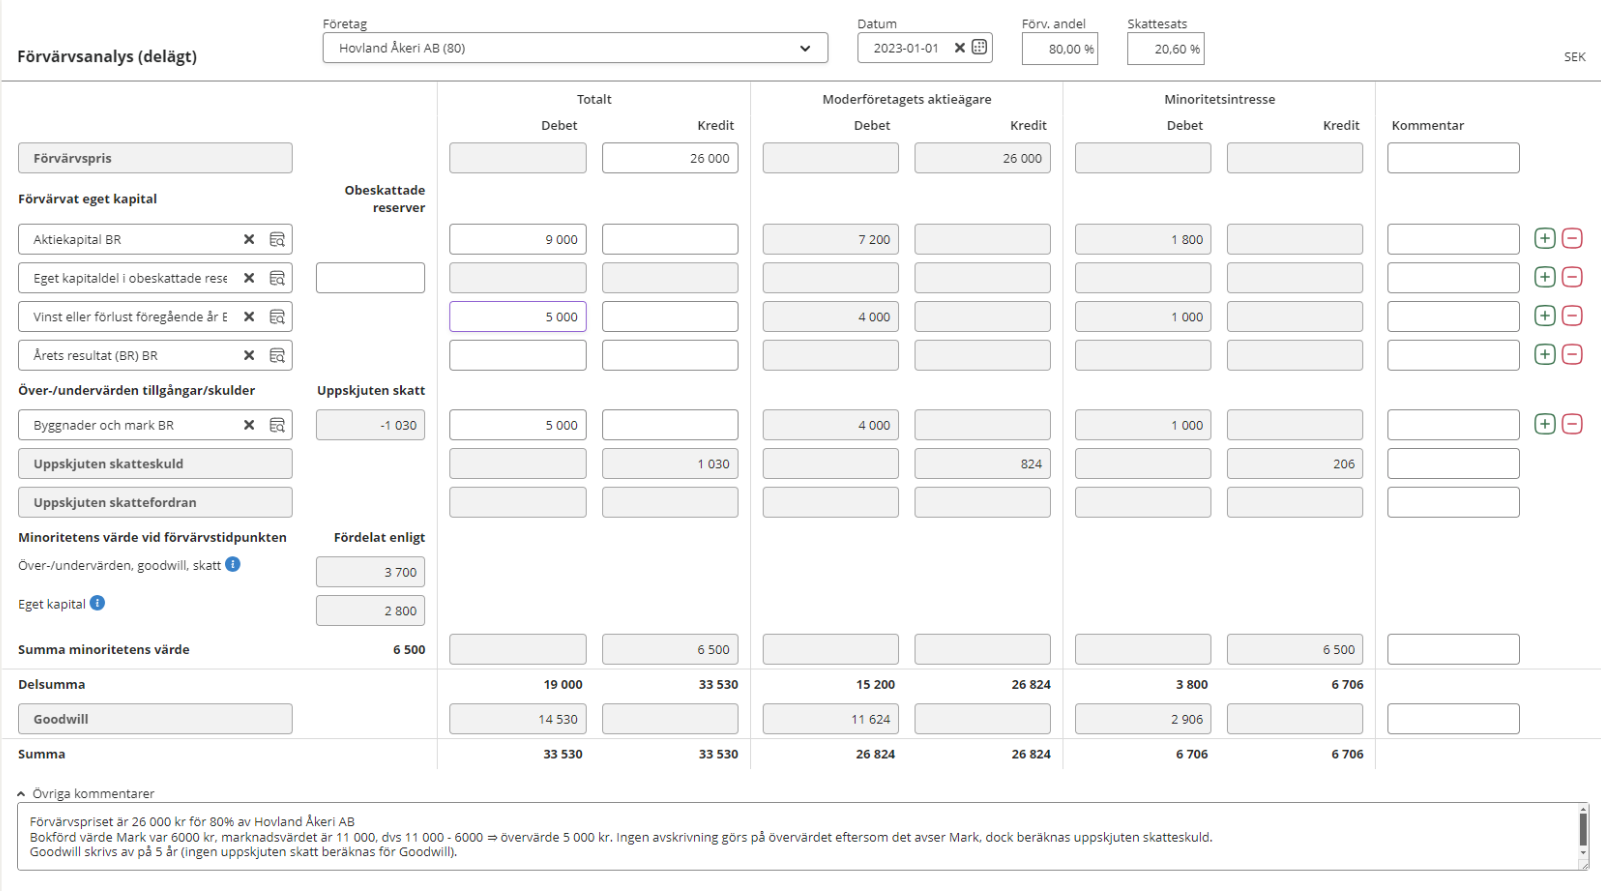Collapse the Övriga kommentarer section

(x=21, y=794)
